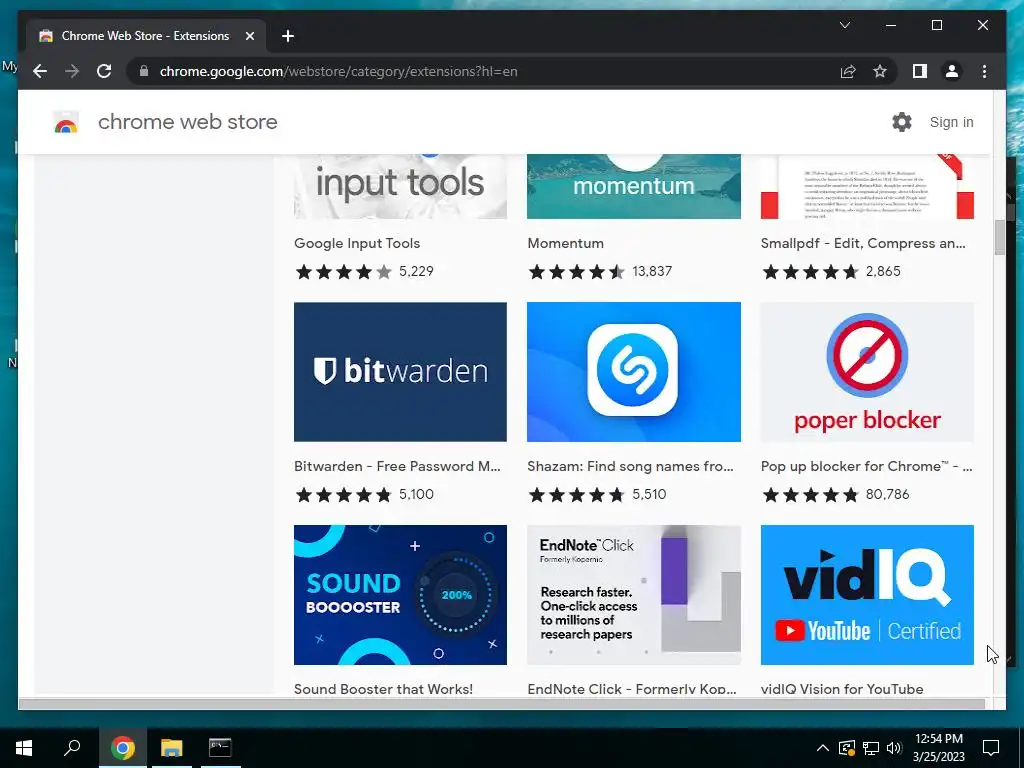1024x768 pixels.
Task: Open the EndNote Click extension image
Action: point(633,595)
